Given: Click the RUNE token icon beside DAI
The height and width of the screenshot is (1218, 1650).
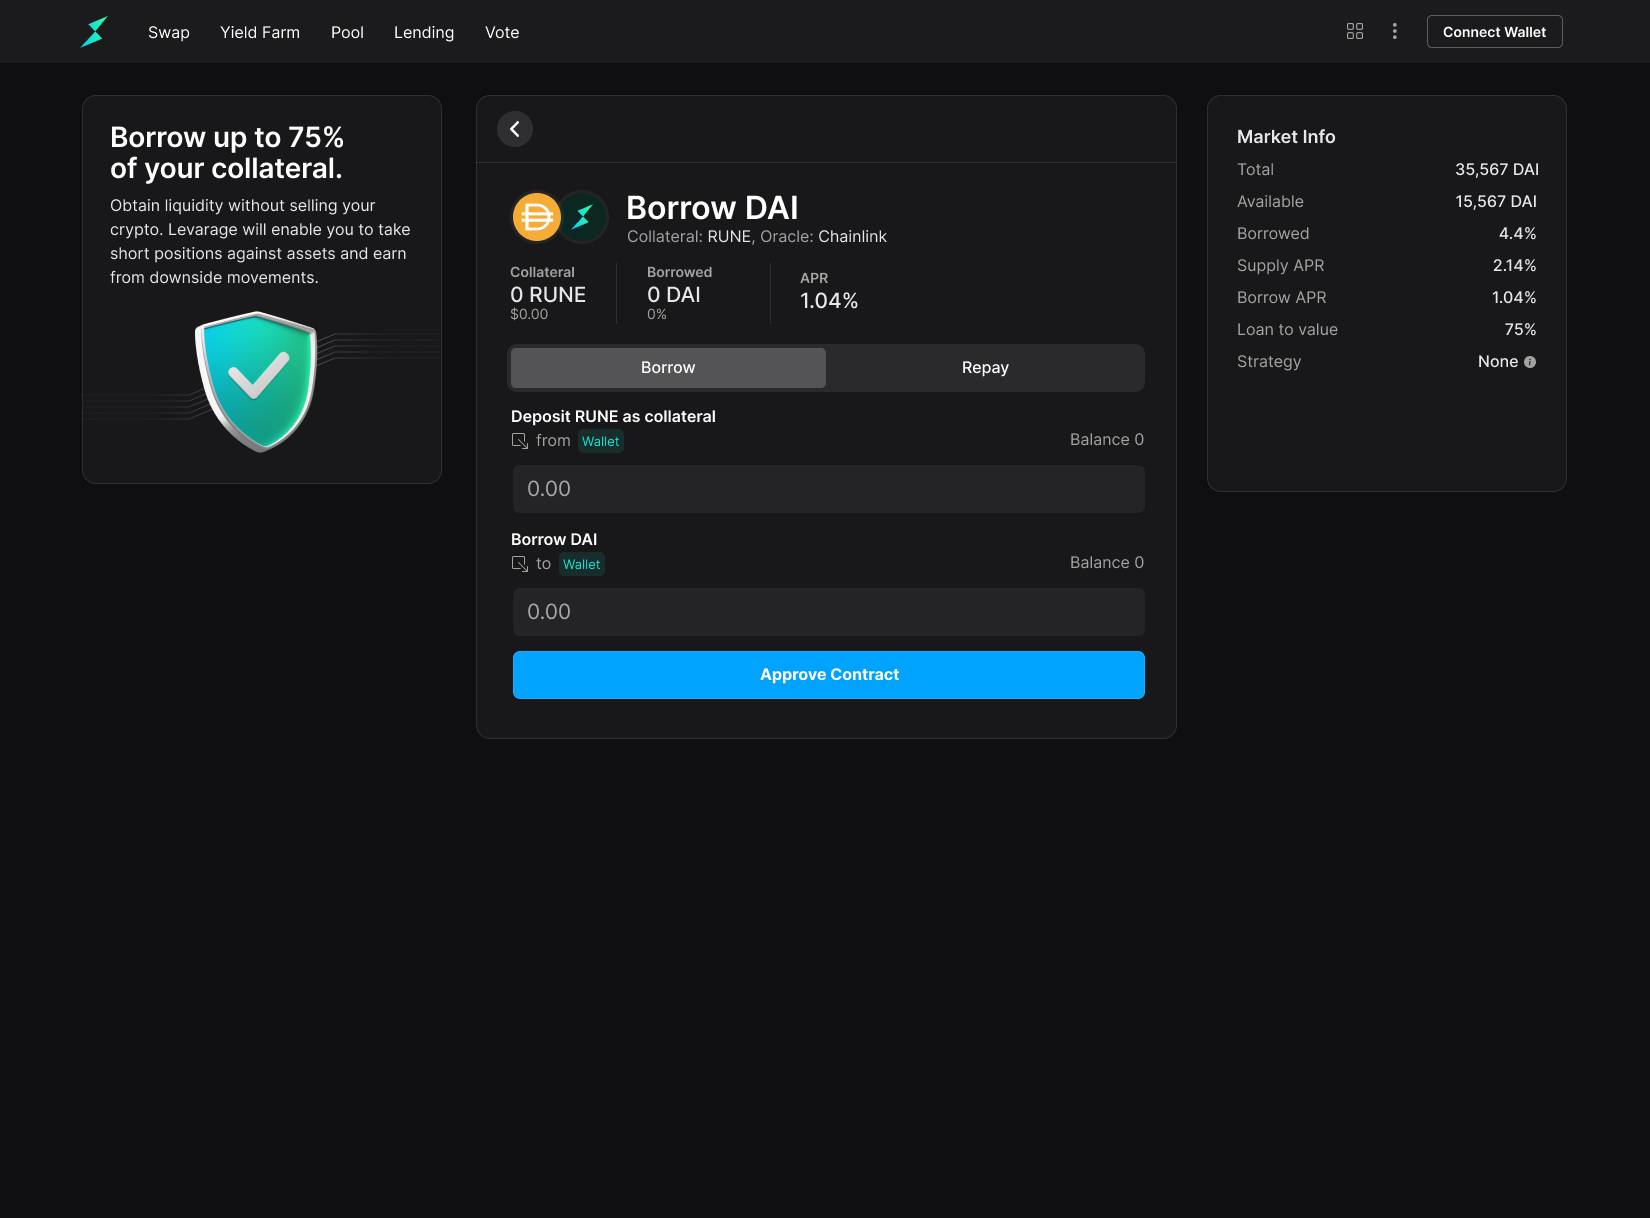Looking at the screenshot, I should click(583, 217).
